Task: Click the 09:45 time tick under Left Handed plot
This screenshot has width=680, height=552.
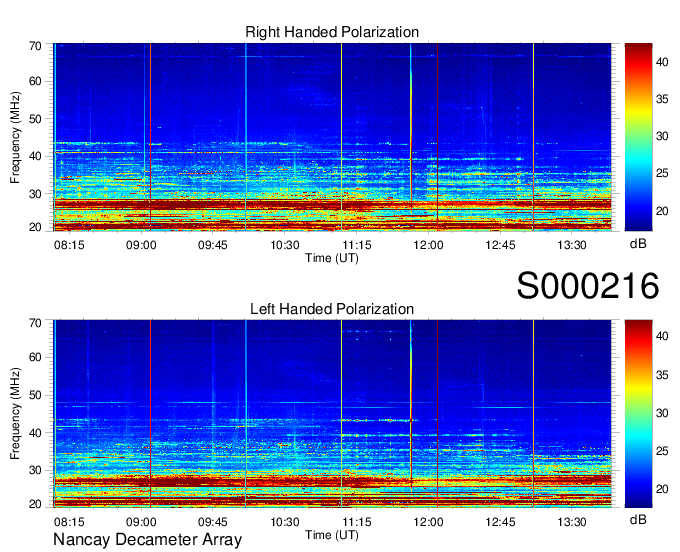Action: point(213,522)
